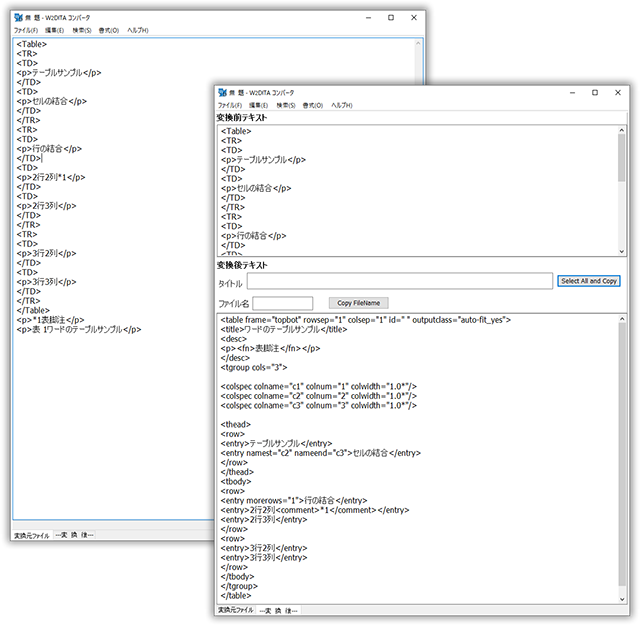The width and height of the screenshot is (640, 626).
Task: Focus the ファイル名 input field
Action: click(282, 303)
